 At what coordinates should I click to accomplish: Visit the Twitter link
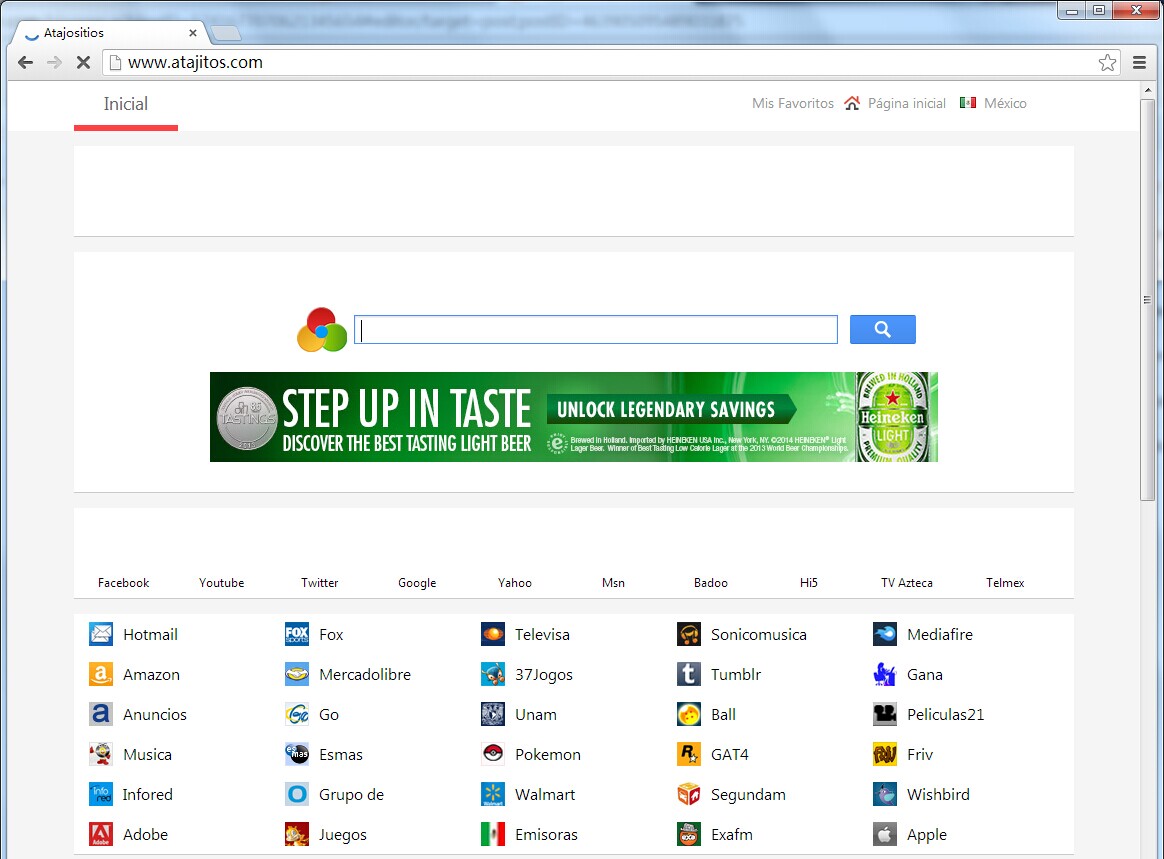(x=319, y=583)
